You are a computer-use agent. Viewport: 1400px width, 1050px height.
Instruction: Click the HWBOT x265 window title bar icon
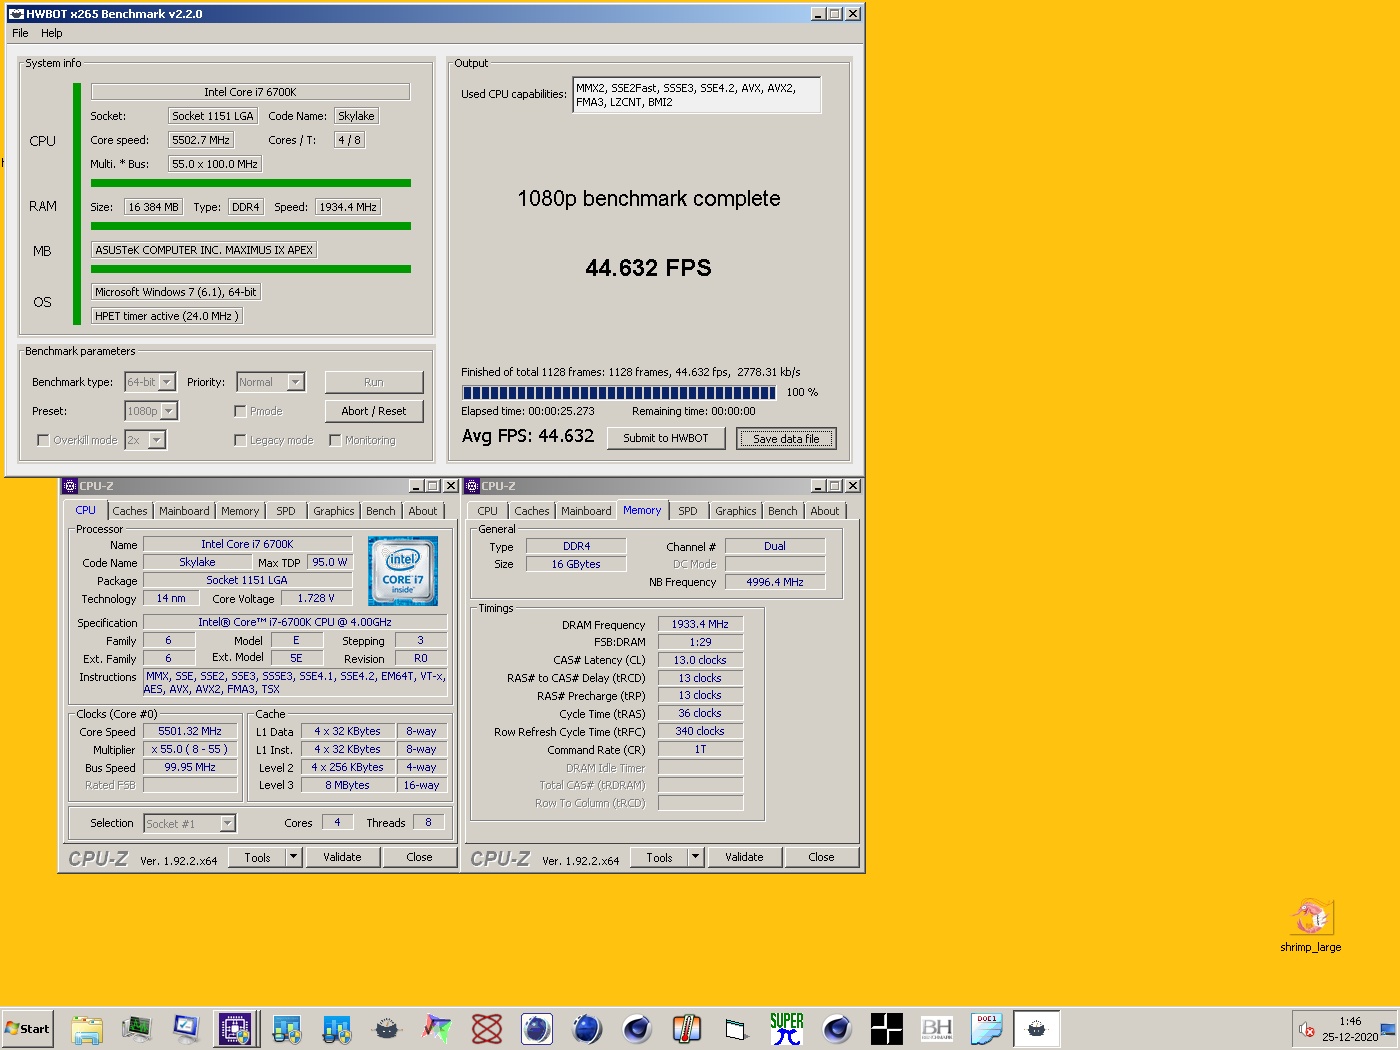[x=16, y=14]
